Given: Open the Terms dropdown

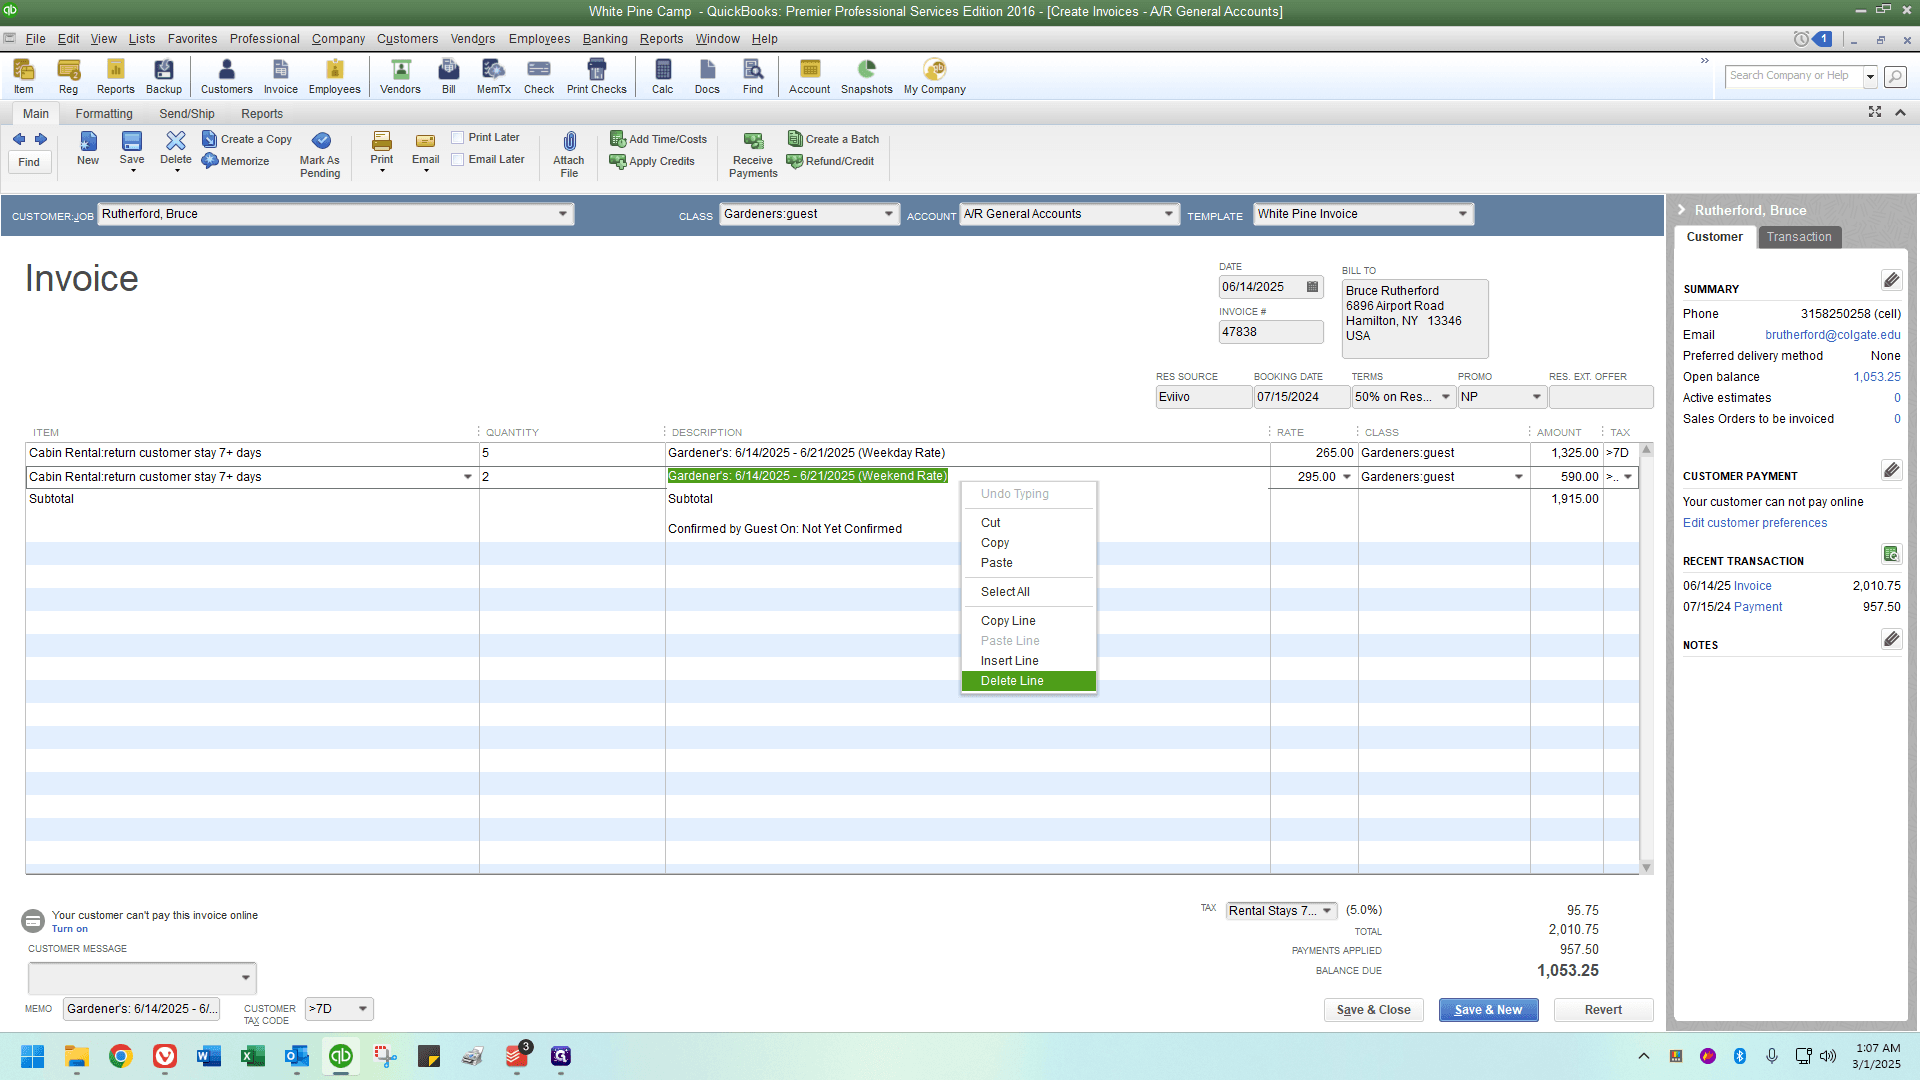Looking at the screenshot, I should tap(1446, 397).
